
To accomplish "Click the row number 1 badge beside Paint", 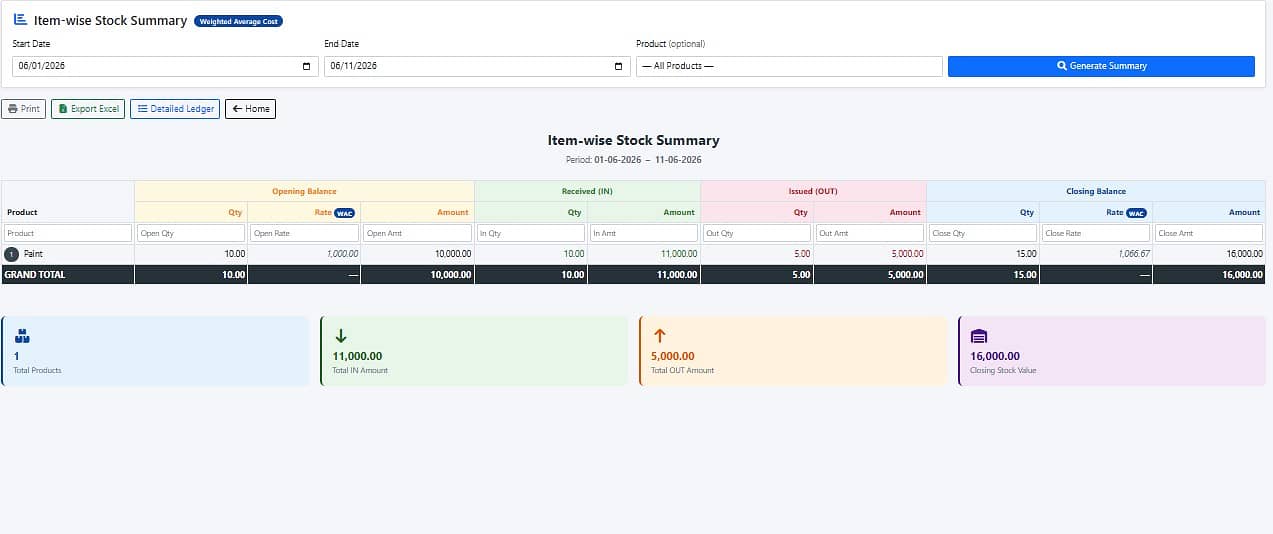I will pyautogui.click(x=12, y=255).
